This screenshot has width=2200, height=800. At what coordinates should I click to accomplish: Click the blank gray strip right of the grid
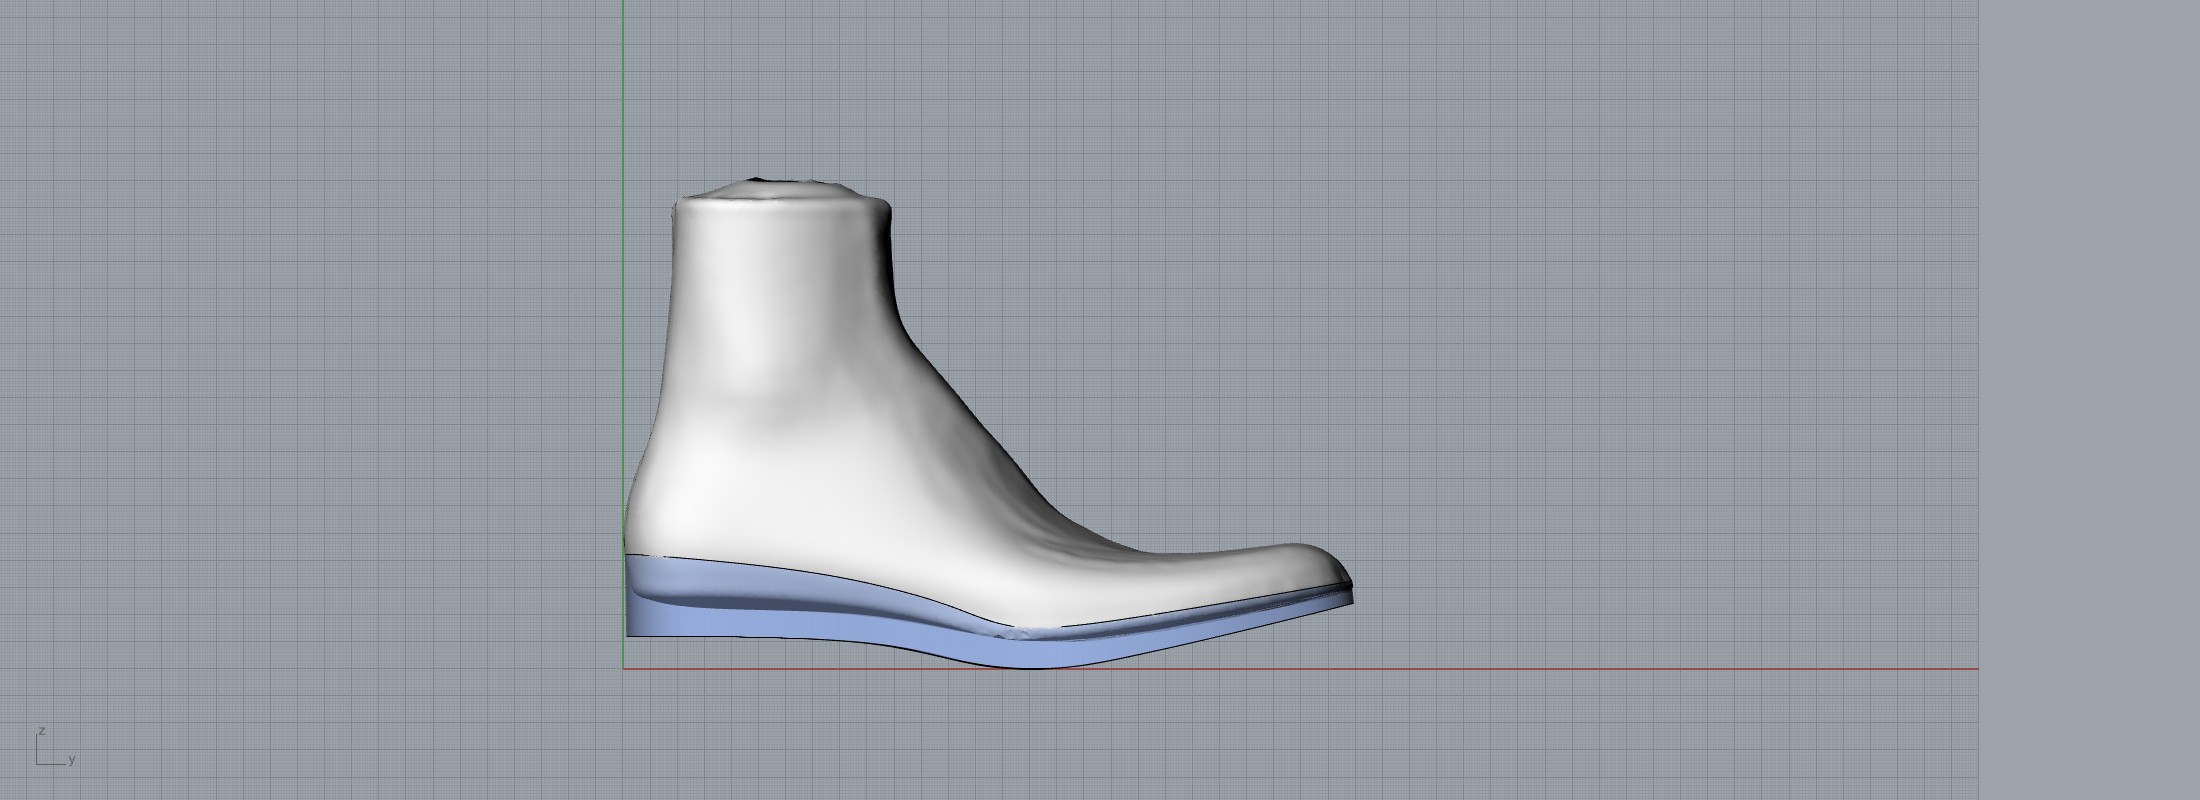(x=2090, y=400)
